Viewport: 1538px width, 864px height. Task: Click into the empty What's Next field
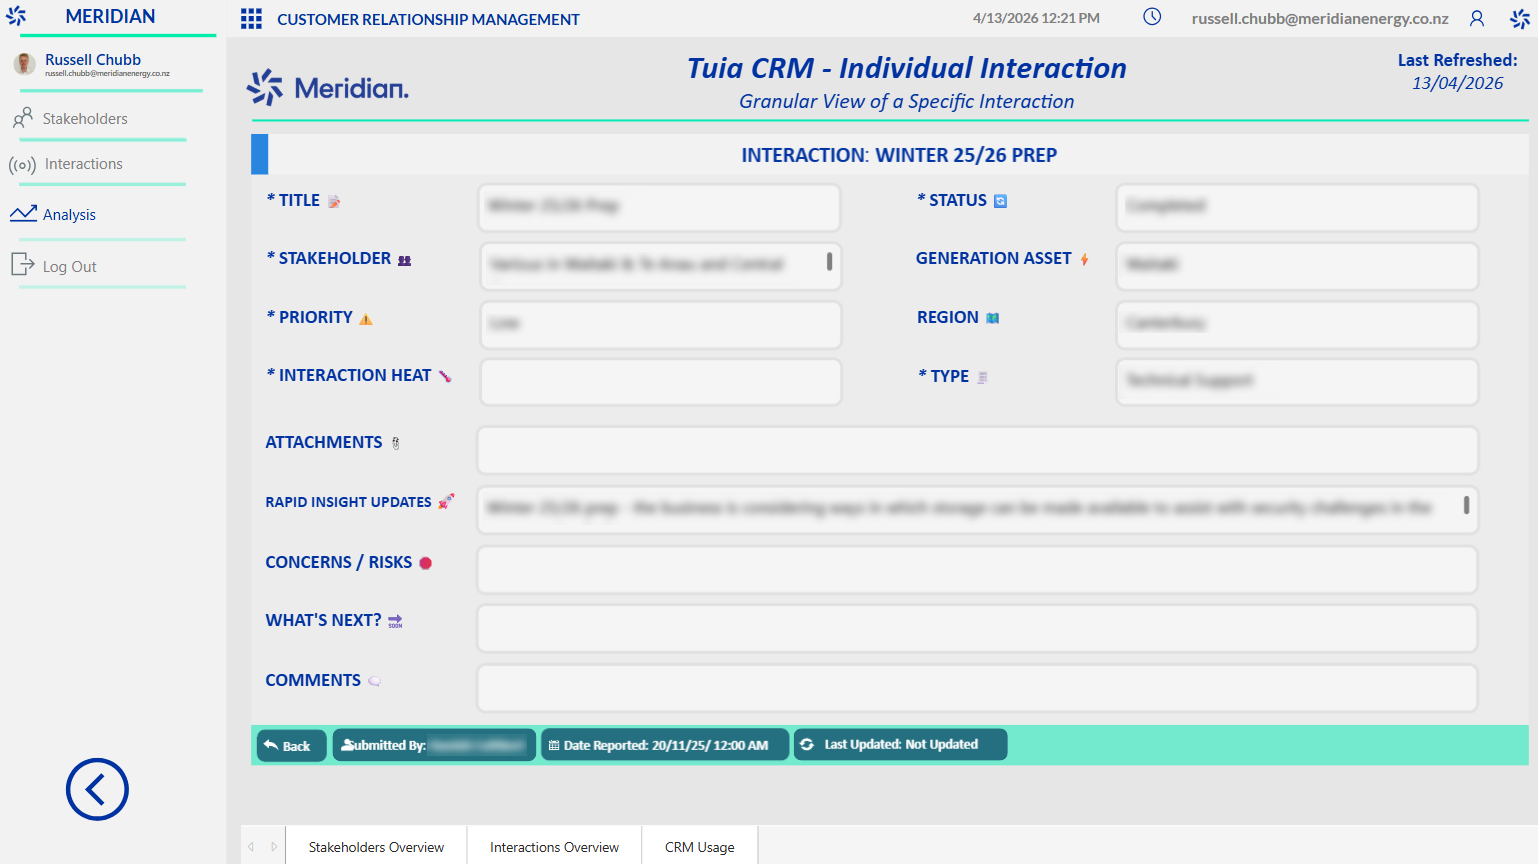[977, 628]
